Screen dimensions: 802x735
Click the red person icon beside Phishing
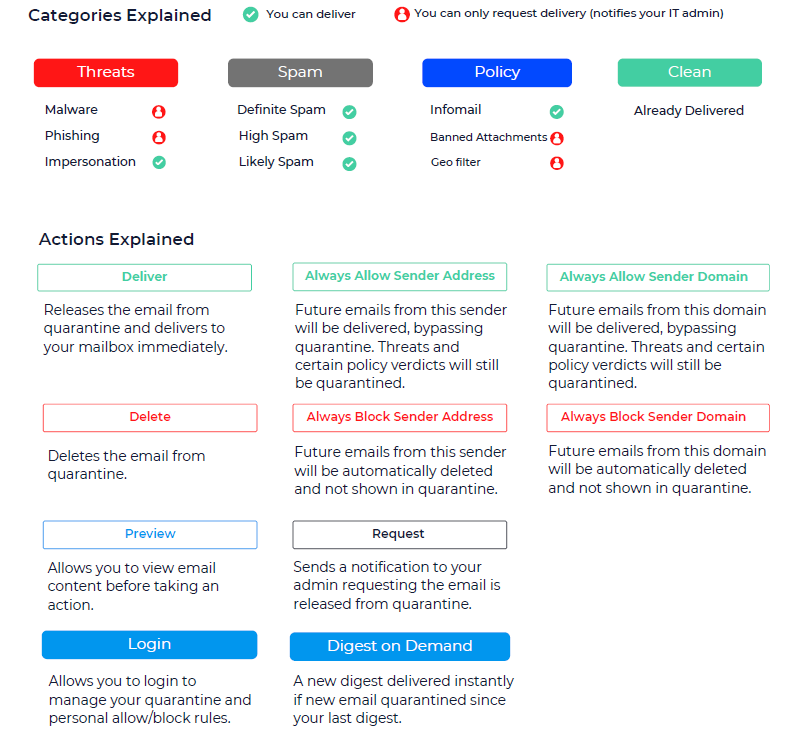pyautogui.click(x=158, y=138)
